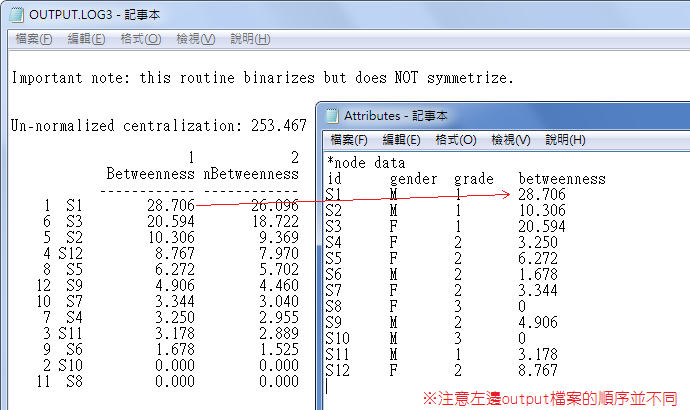The height and width of the screenshot is (410, 690).
Task: Click value 1.678 in the Attributes window
Action: tap(538, 275)
